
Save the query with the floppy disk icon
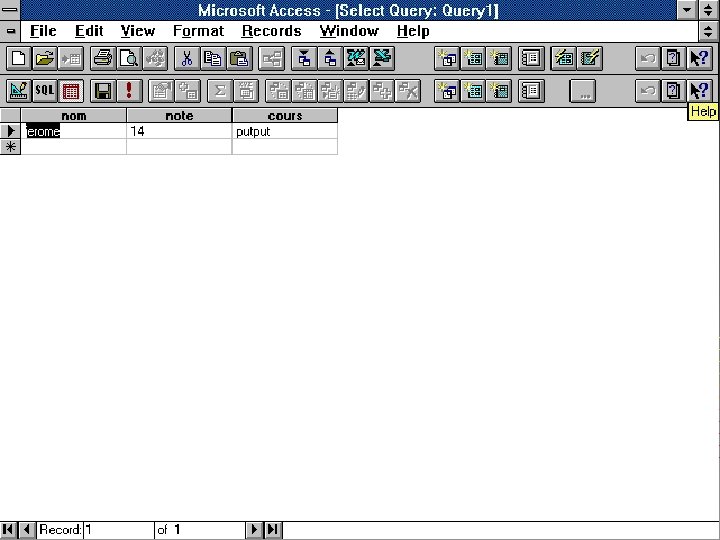tap(103, 91)
